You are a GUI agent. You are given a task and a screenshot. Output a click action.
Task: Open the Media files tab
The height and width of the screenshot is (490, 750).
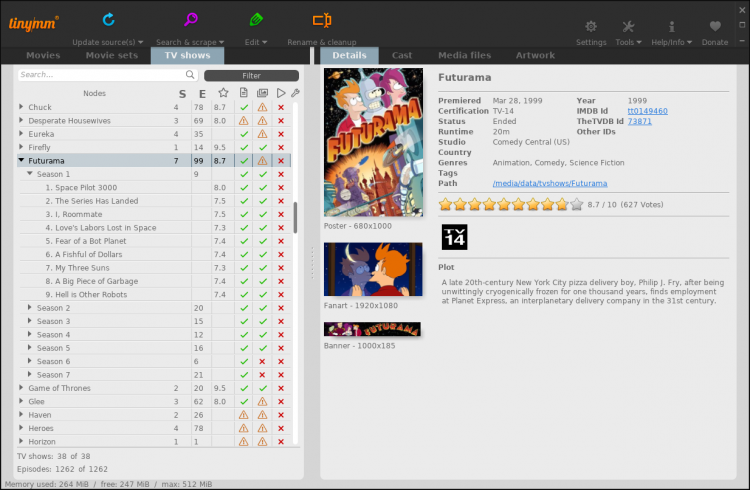click(x=464, y=55)
